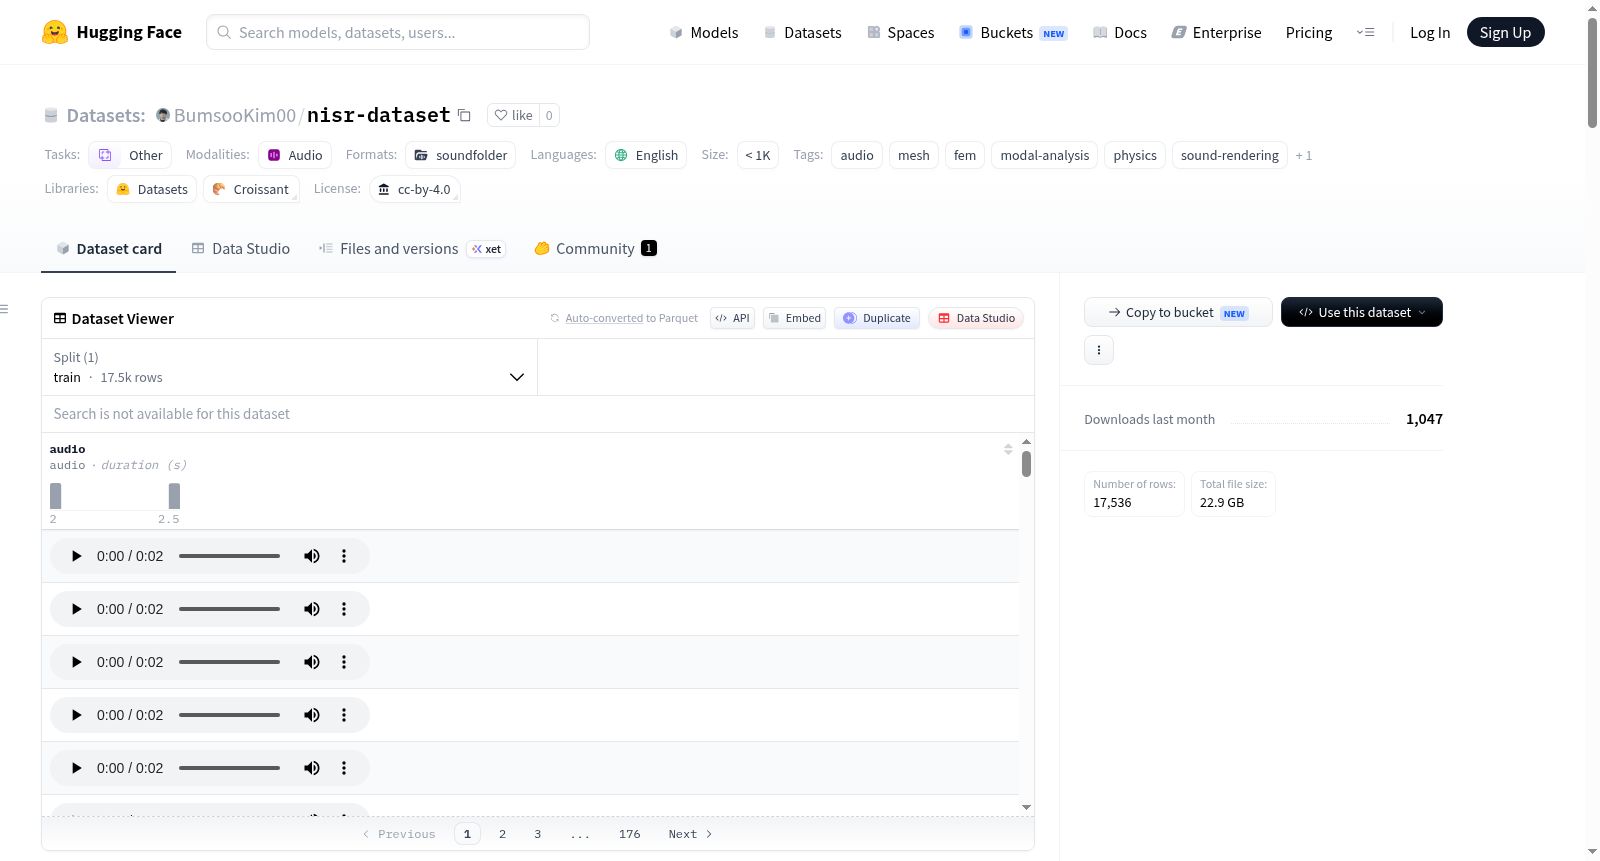
Task: Toggle the left sidebar outline icon
Action: 5,309
